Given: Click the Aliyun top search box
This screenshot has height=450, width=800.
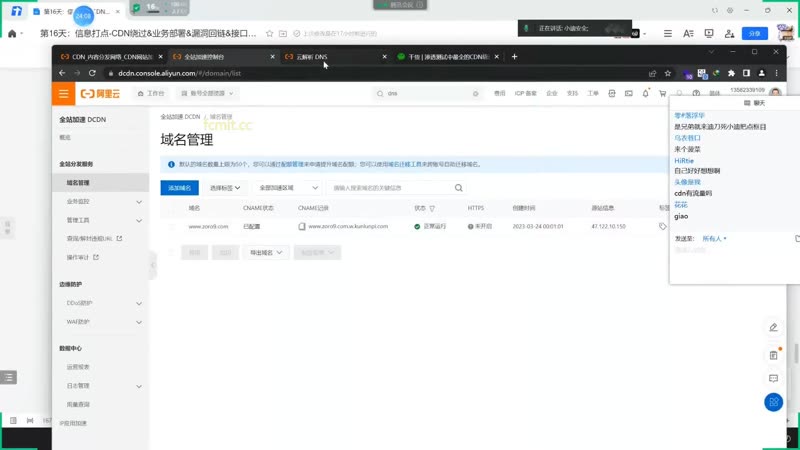Looking at the screenshot, I should pos(428,93).
